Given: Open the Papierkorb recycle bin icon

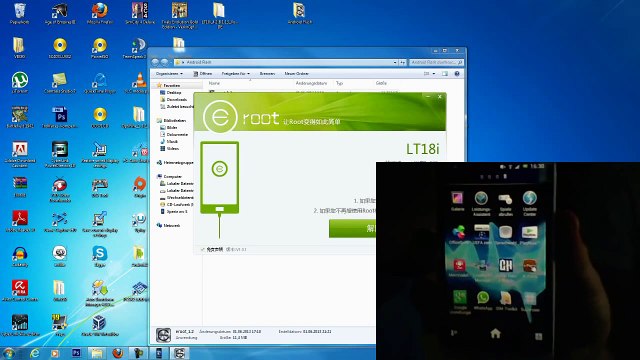Looking at the screenshot, I should 20,13.
